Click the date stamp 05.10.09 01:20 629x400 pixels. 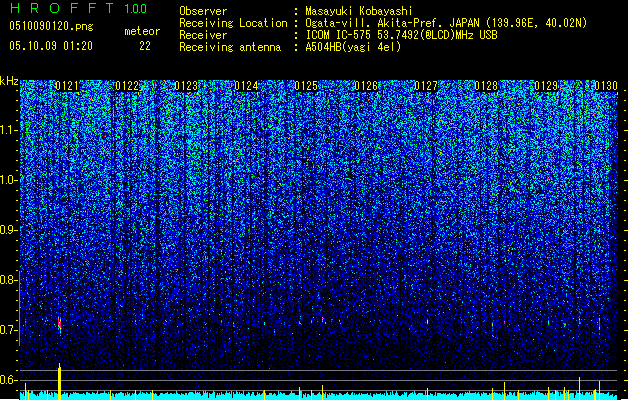51,46
